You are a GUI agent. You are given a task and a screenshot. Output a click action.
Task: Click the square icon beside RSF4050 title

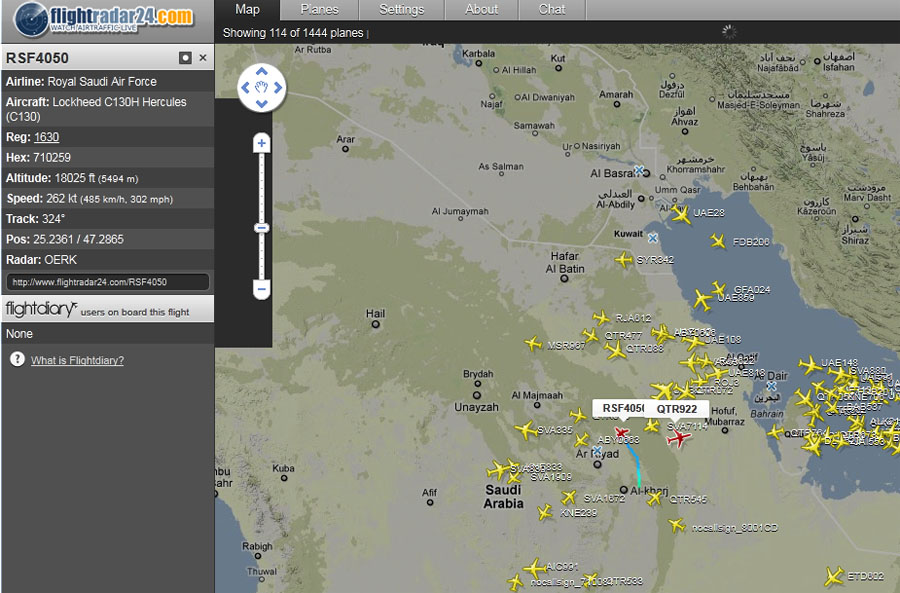pyautogui.click(x=185, y=58)
